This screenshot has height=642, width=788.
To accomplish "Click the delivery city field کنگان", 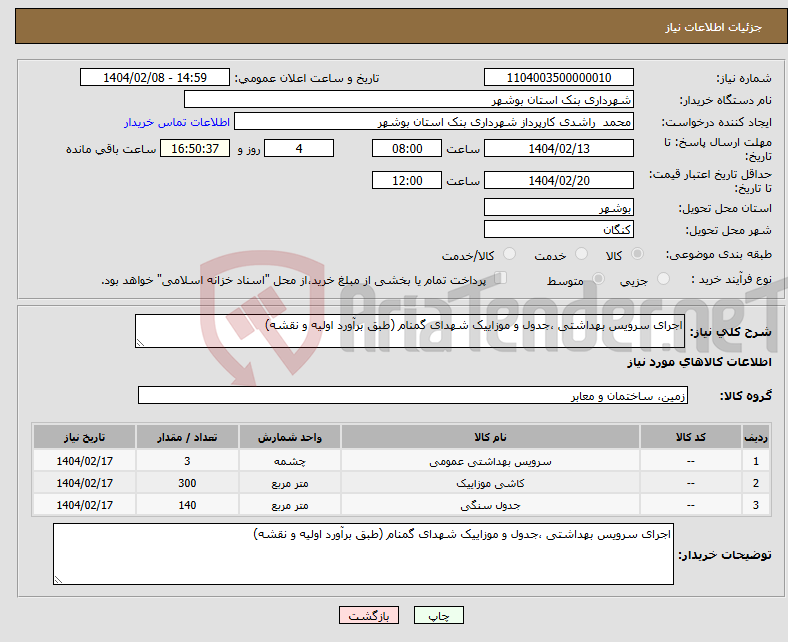I will (x=559, y=229).
